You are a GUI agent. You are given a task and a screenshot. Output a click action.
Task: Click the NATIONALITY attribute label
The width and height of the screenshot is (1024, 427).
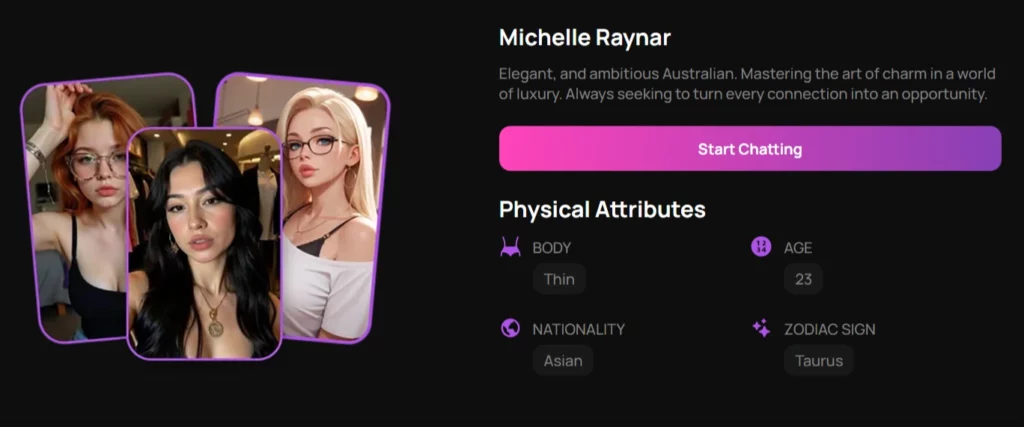point(579,329)
